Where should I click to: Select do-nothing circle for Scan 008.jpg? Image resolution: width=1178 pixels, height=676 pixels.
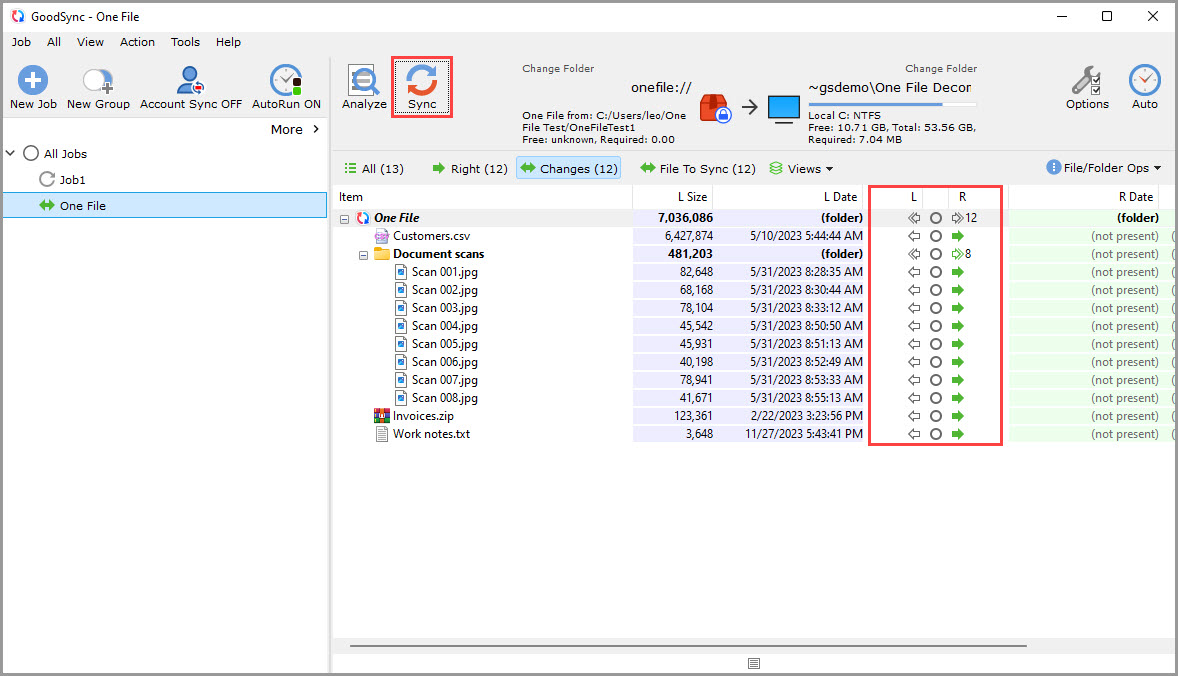935,398
